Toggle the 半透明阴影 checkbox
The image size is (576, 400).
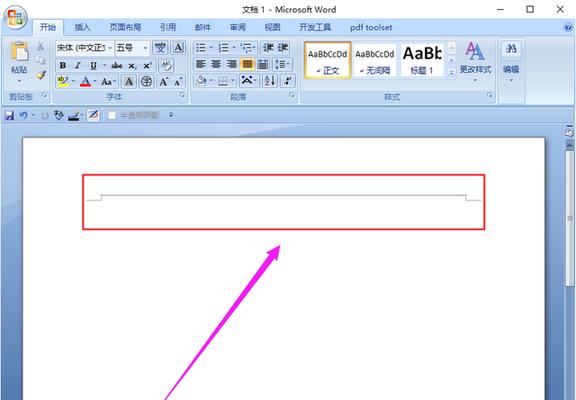click(112, 116)
